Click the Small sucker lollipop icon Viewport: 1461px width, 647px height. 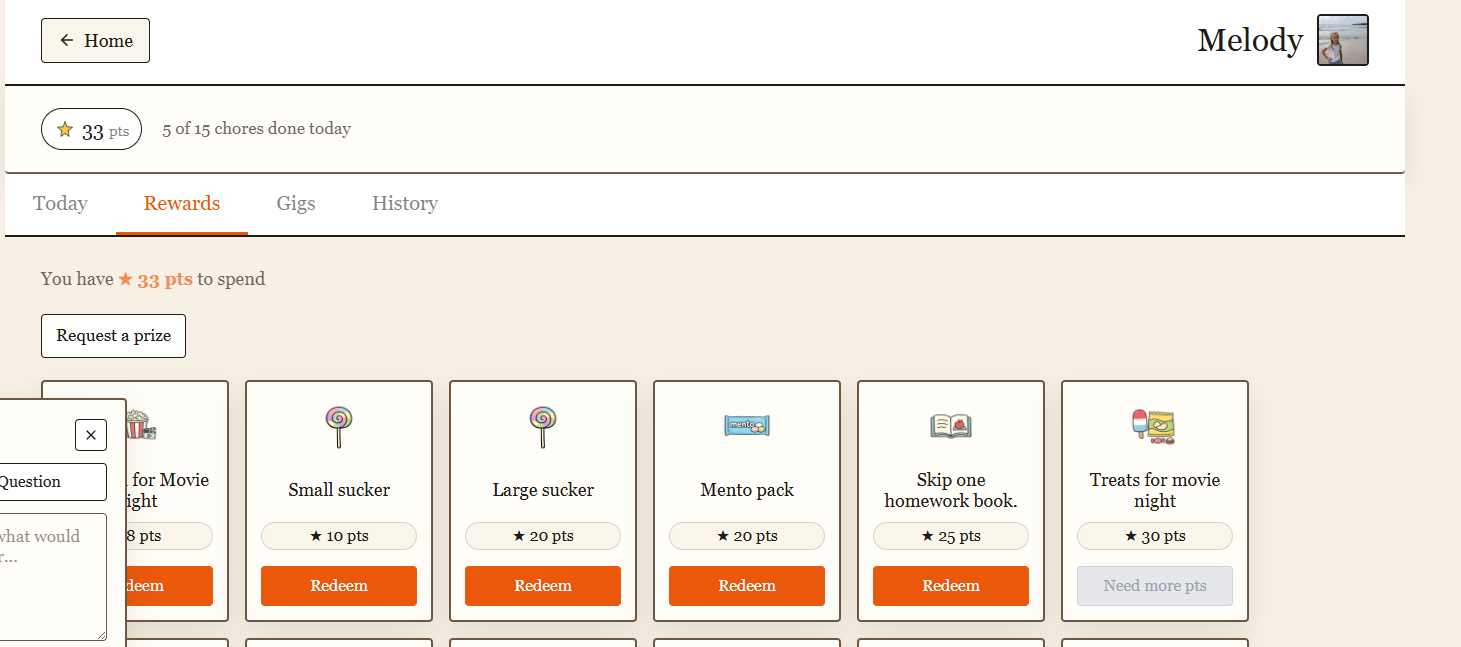[x=339, y=426]
